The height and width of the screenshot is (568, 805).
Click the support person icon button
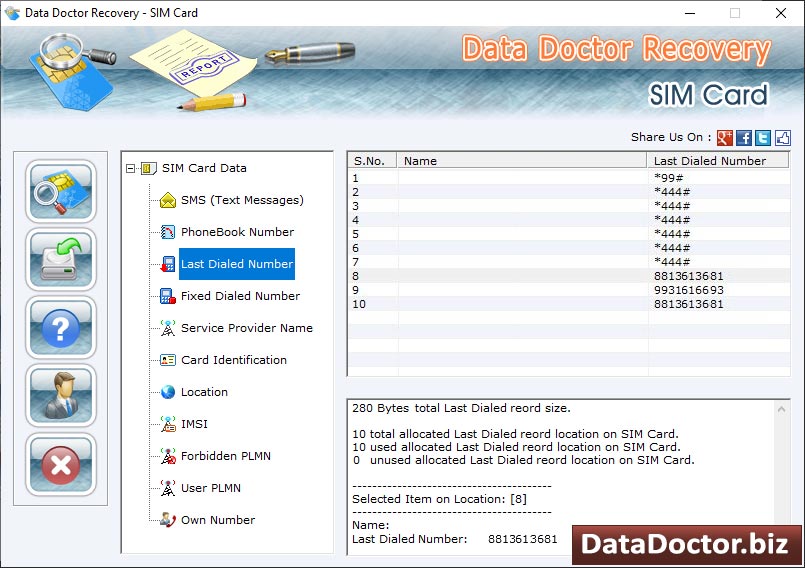point(61,395)
